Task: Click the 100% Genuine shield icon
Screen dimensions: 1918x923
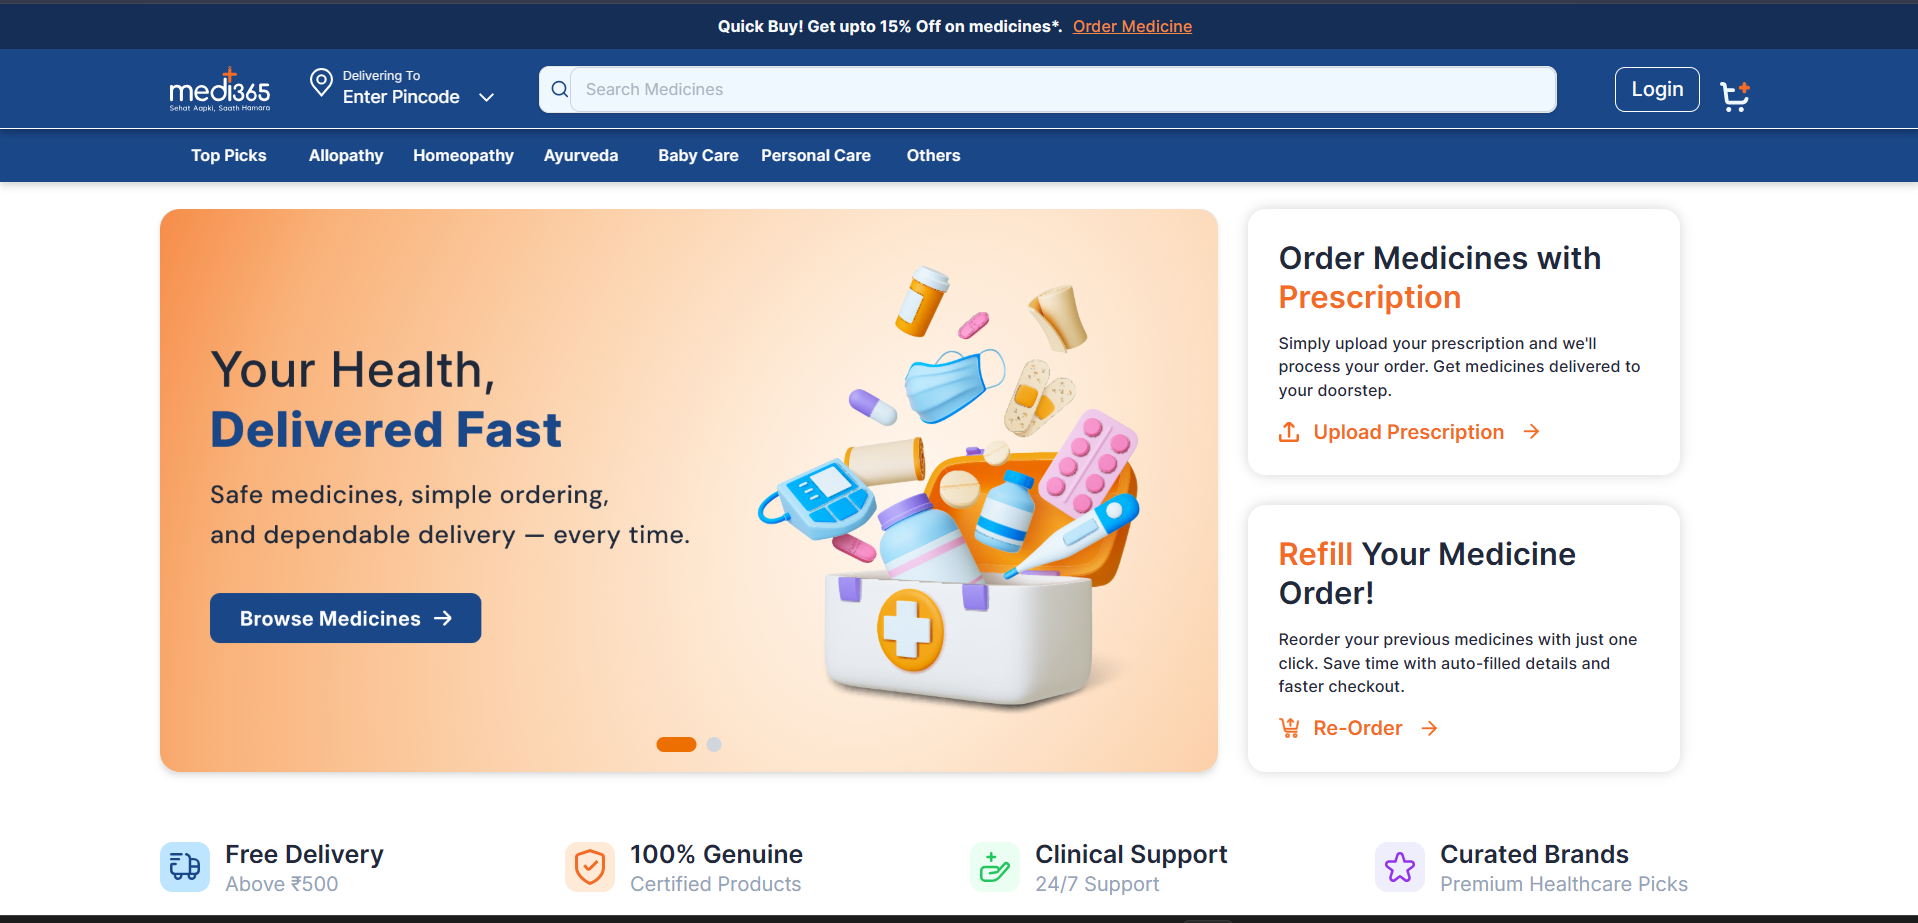Action: tap(590, 867)
